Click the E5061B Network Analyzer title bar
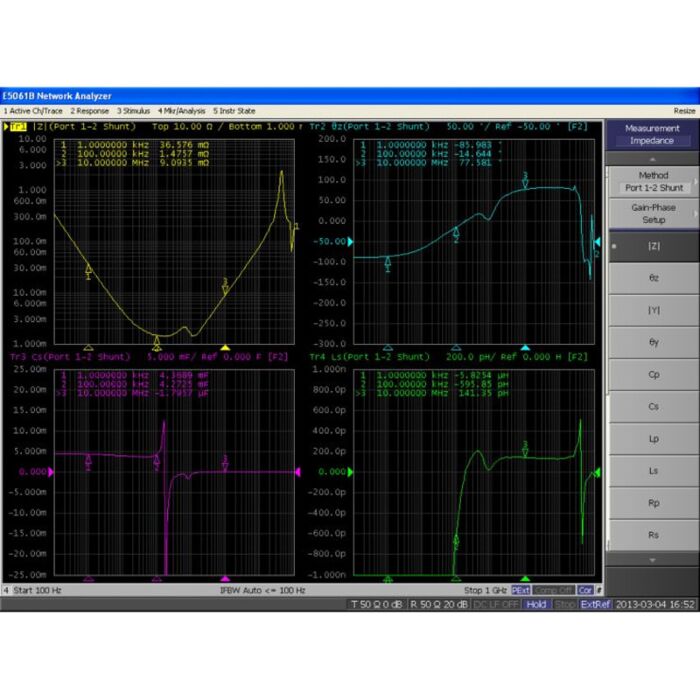This screenshot has height=700, width=700. [350, 96]
